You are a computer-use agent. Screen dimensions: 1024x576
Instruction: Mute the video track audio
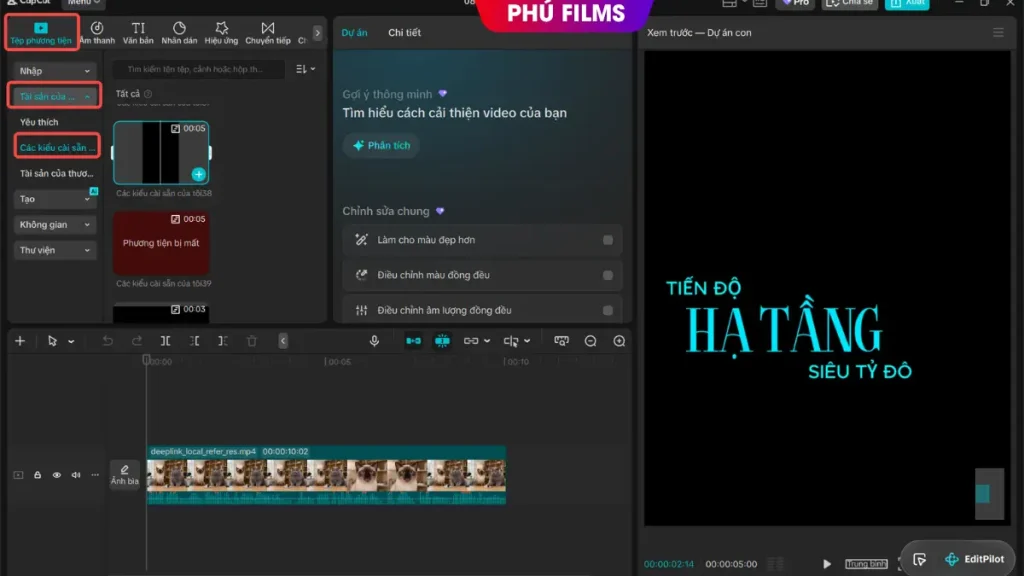pyautogui.click(x=76, y=475)
